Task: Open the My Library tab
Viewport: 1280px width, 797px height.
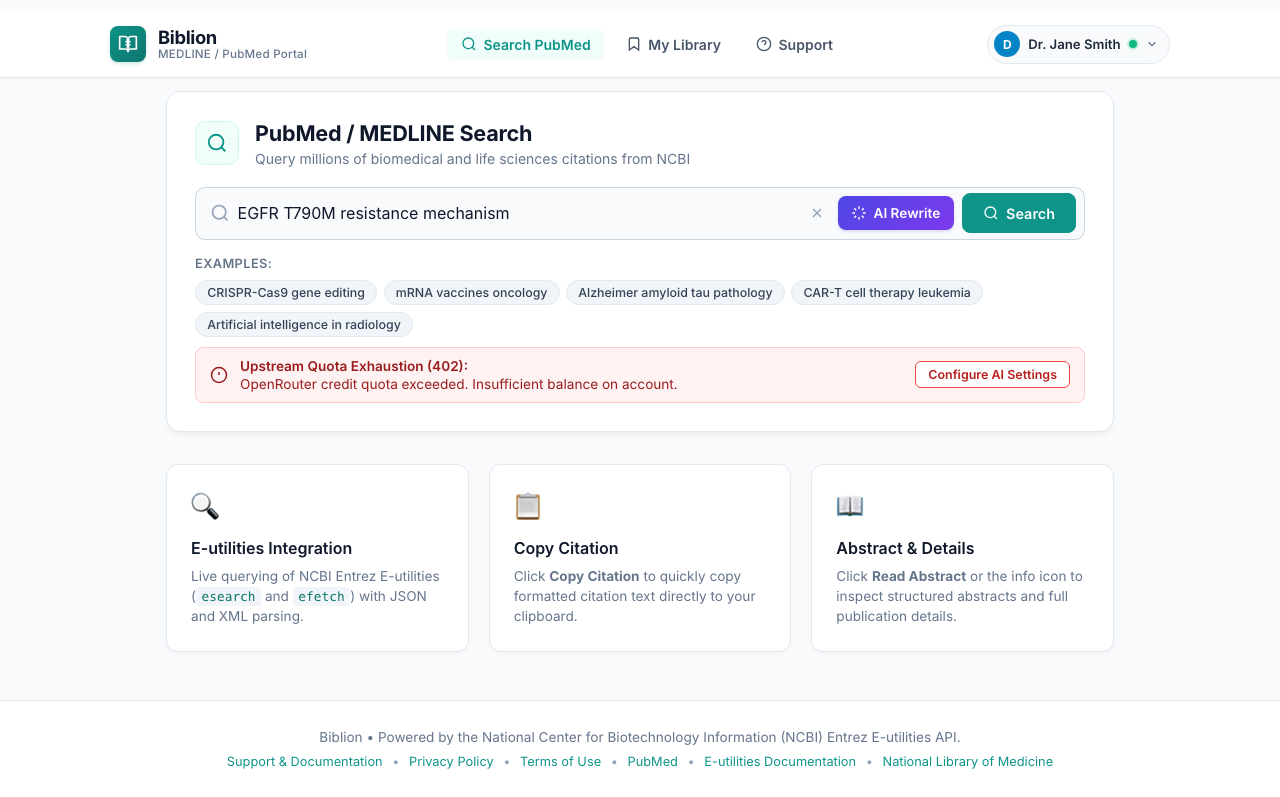Action: pyautogui.click(x=673, y=44)
